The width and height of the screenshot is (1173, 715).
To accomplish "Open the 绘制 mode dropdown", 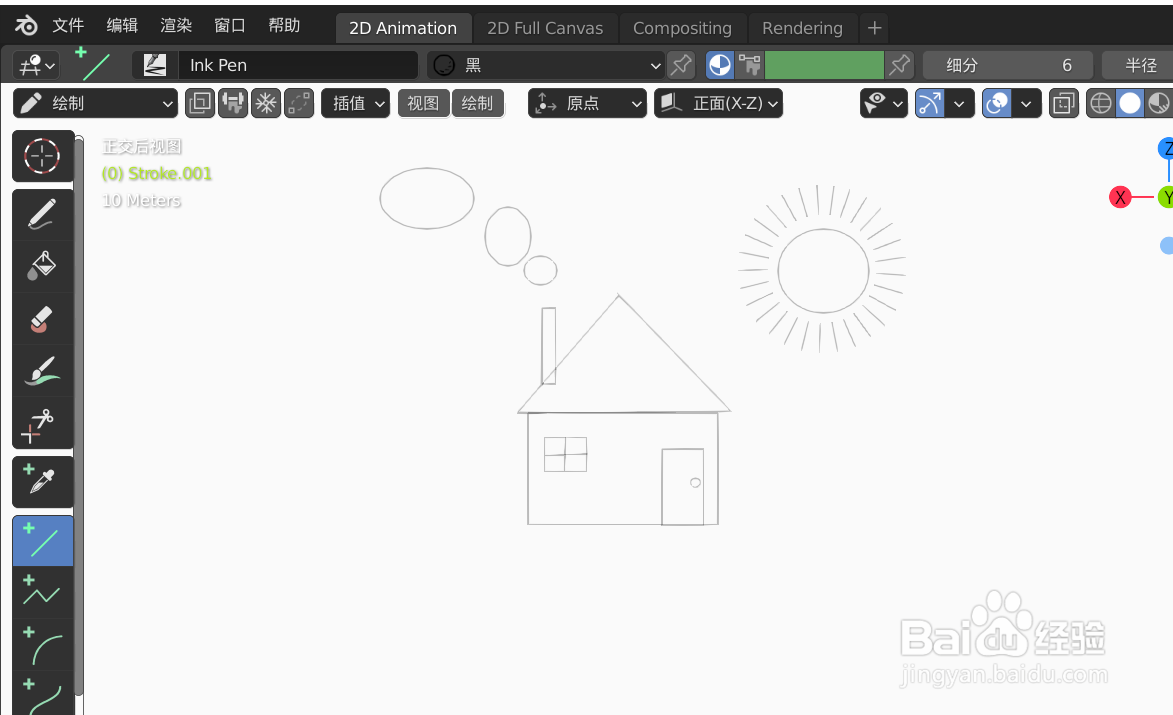I will 95,103.
